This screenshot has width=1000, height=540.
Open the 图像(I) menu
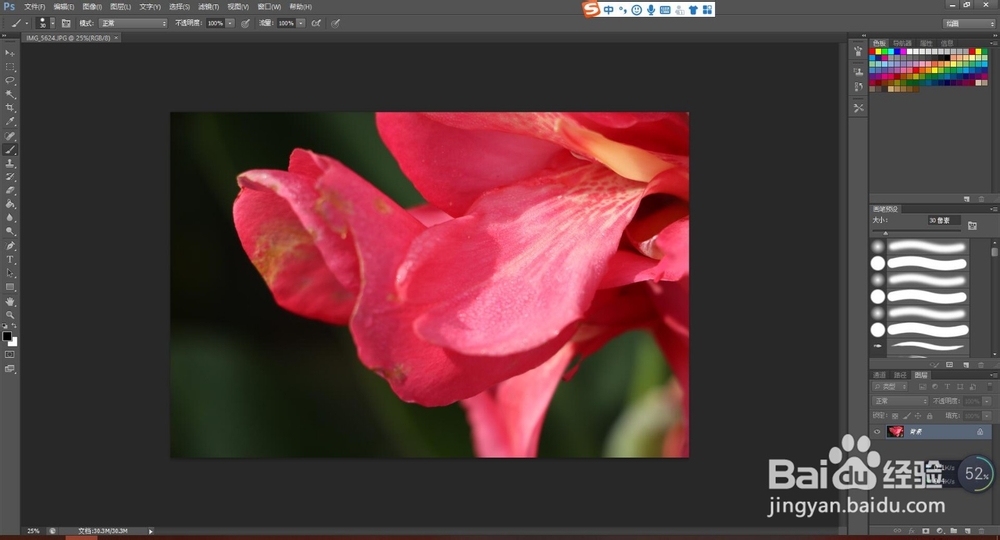click(92, 6)
